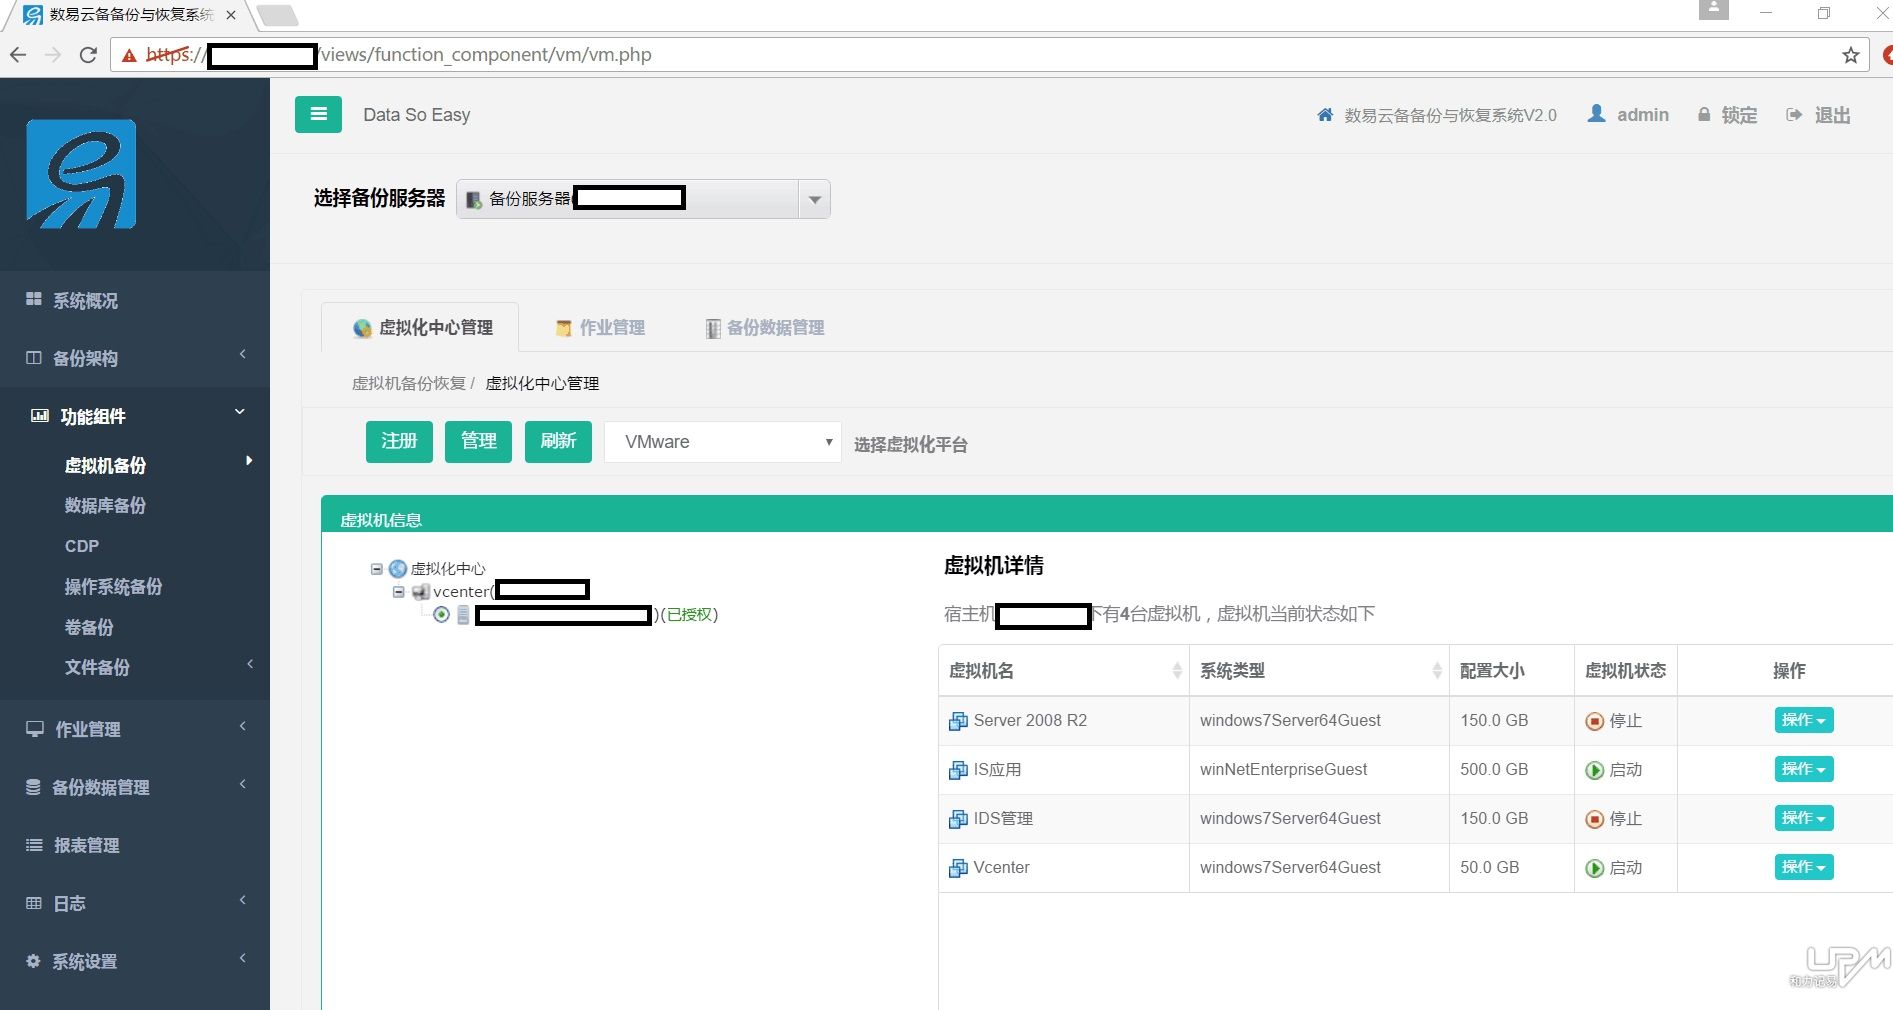This screenshot has width=1893, height=1010.
Task: Click the 退出 logout link
Action: coord(1818,115)
